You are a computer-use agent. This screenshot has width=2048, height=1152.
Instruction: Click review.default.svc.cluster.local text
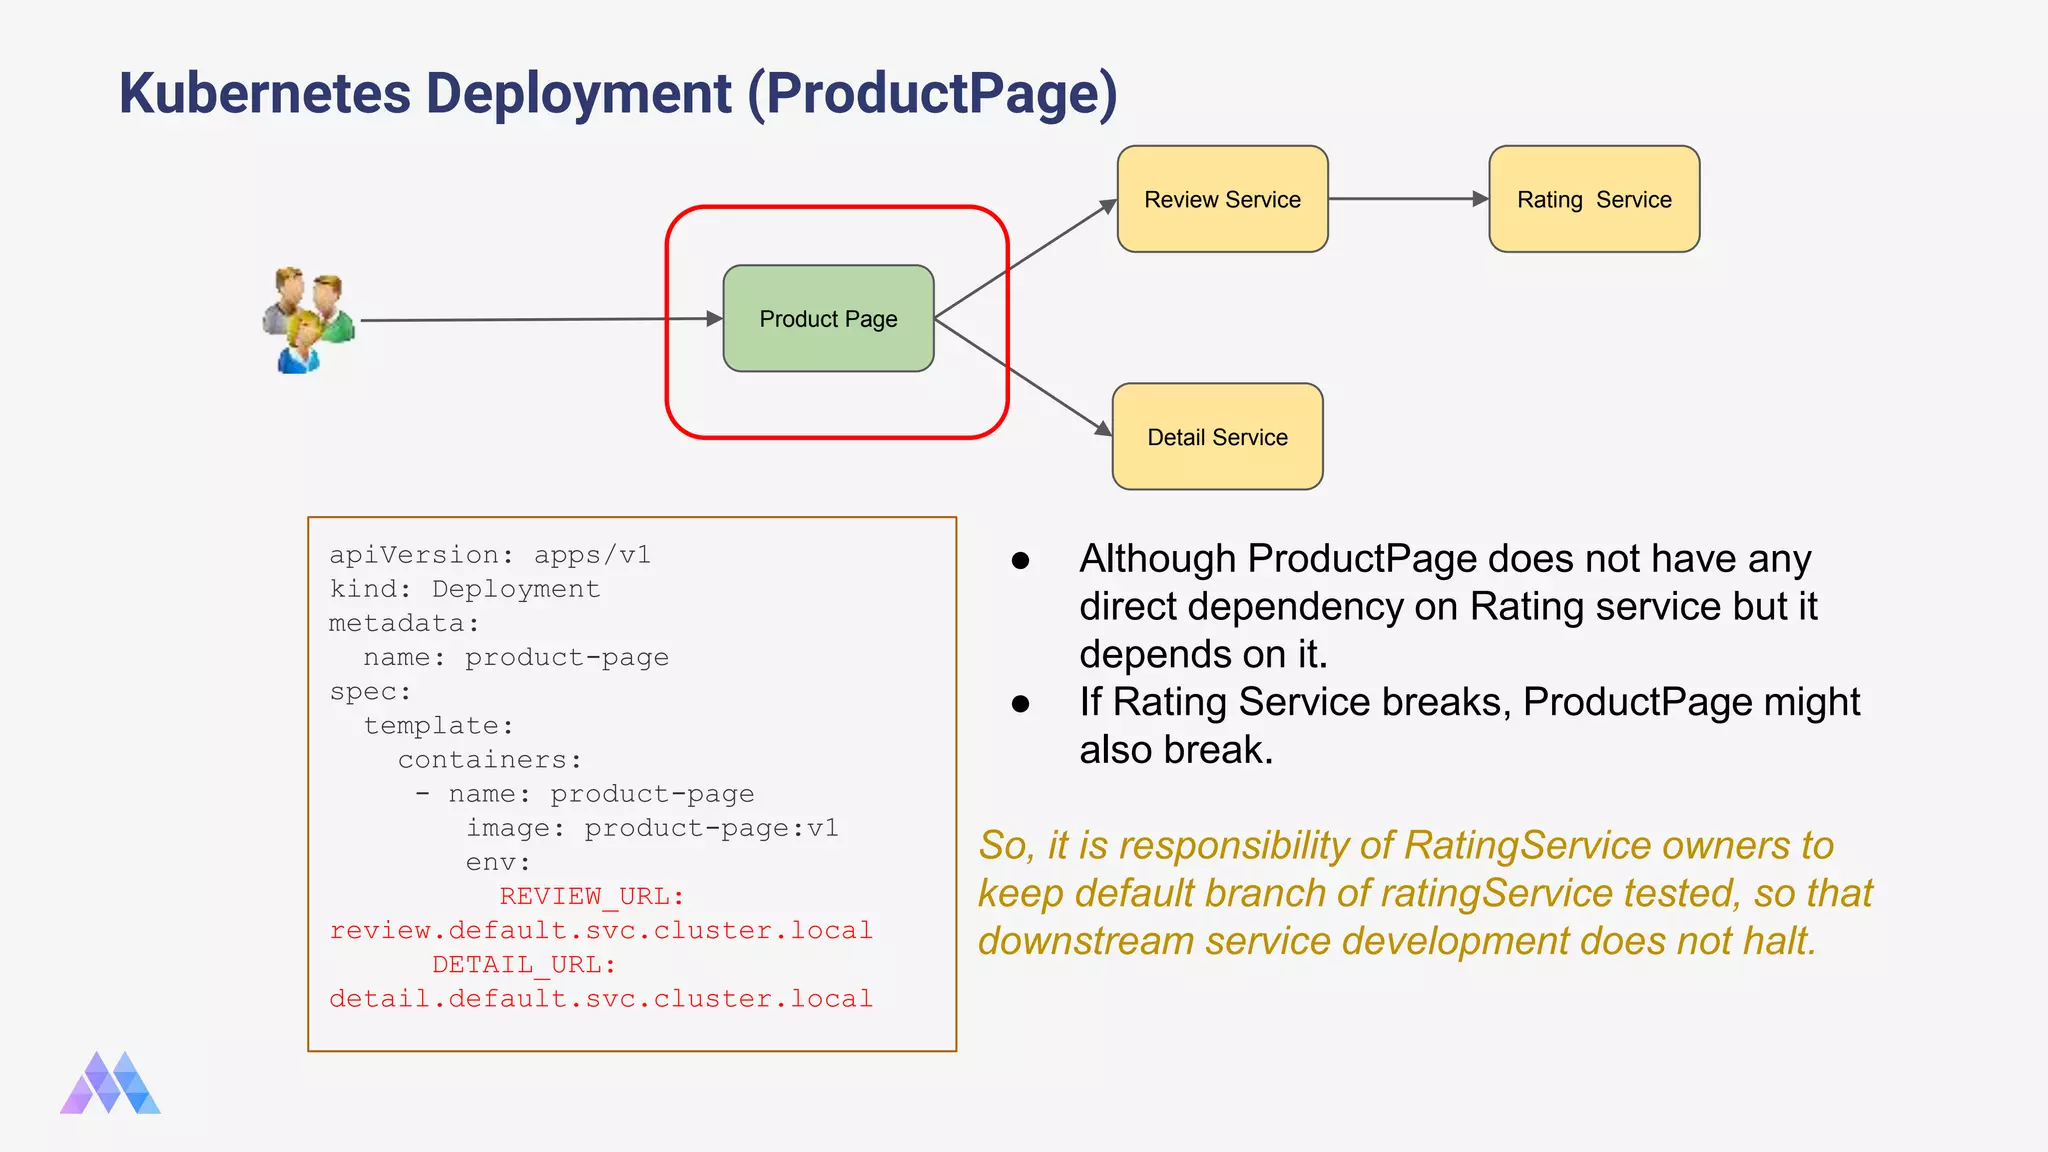[x=601, y=930]
